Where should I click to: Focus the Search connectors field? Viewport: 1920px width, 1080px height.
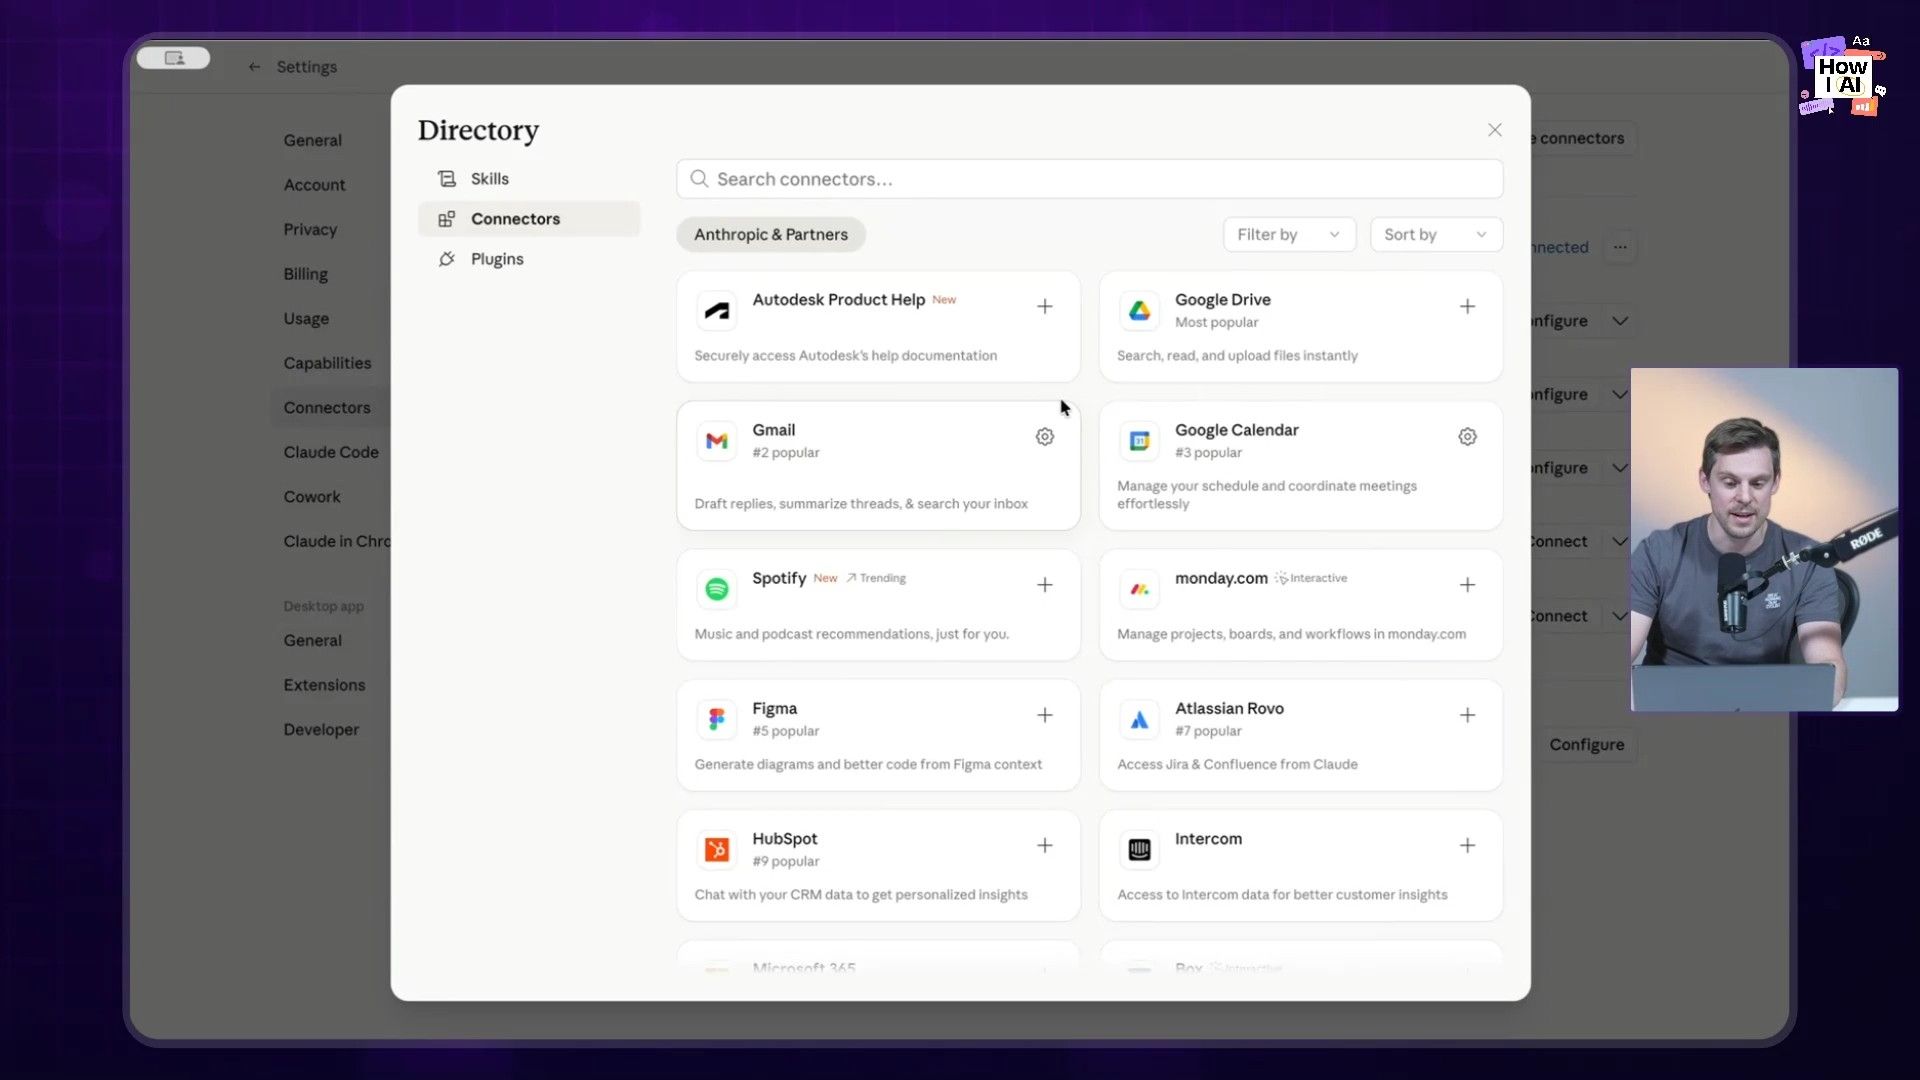pos(1089,179)
